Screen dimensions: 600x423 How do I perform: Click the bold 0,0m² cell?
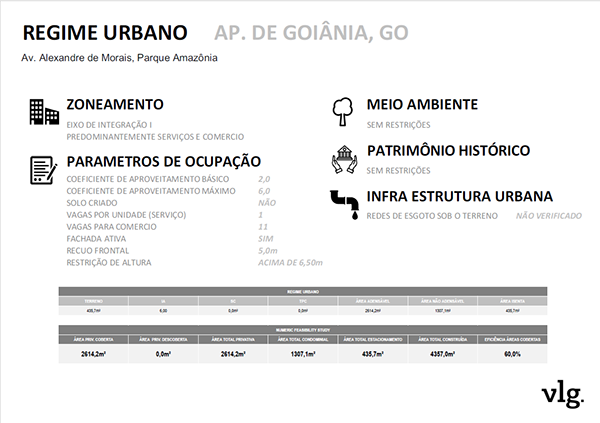click(163, 354)
